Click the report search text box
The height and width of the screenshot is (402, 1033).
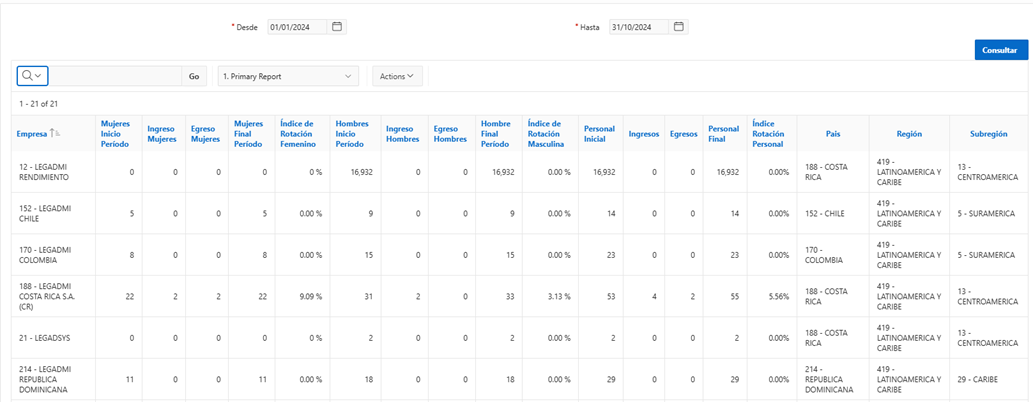(115, 76)
